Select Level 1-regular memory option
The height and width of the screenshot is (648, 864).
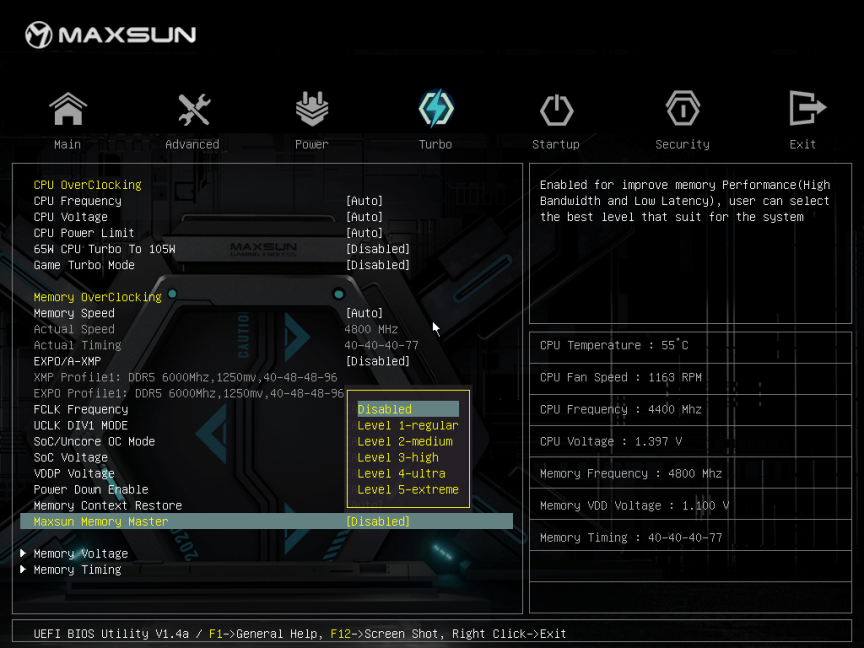point(408,425)
